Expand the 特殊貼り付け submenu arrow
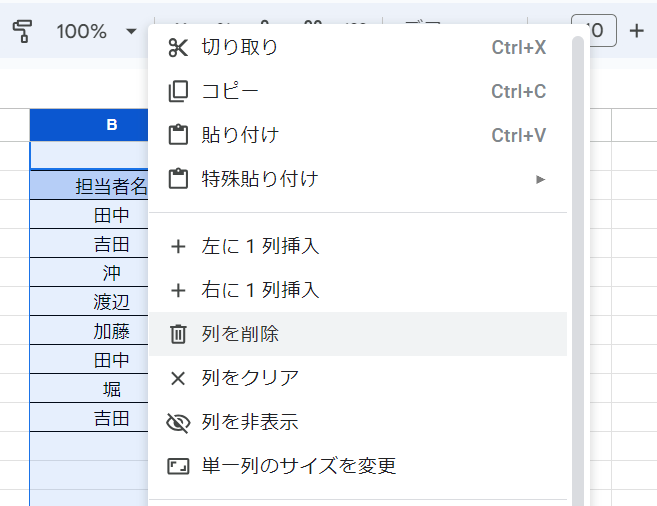 tap(541, 179)
